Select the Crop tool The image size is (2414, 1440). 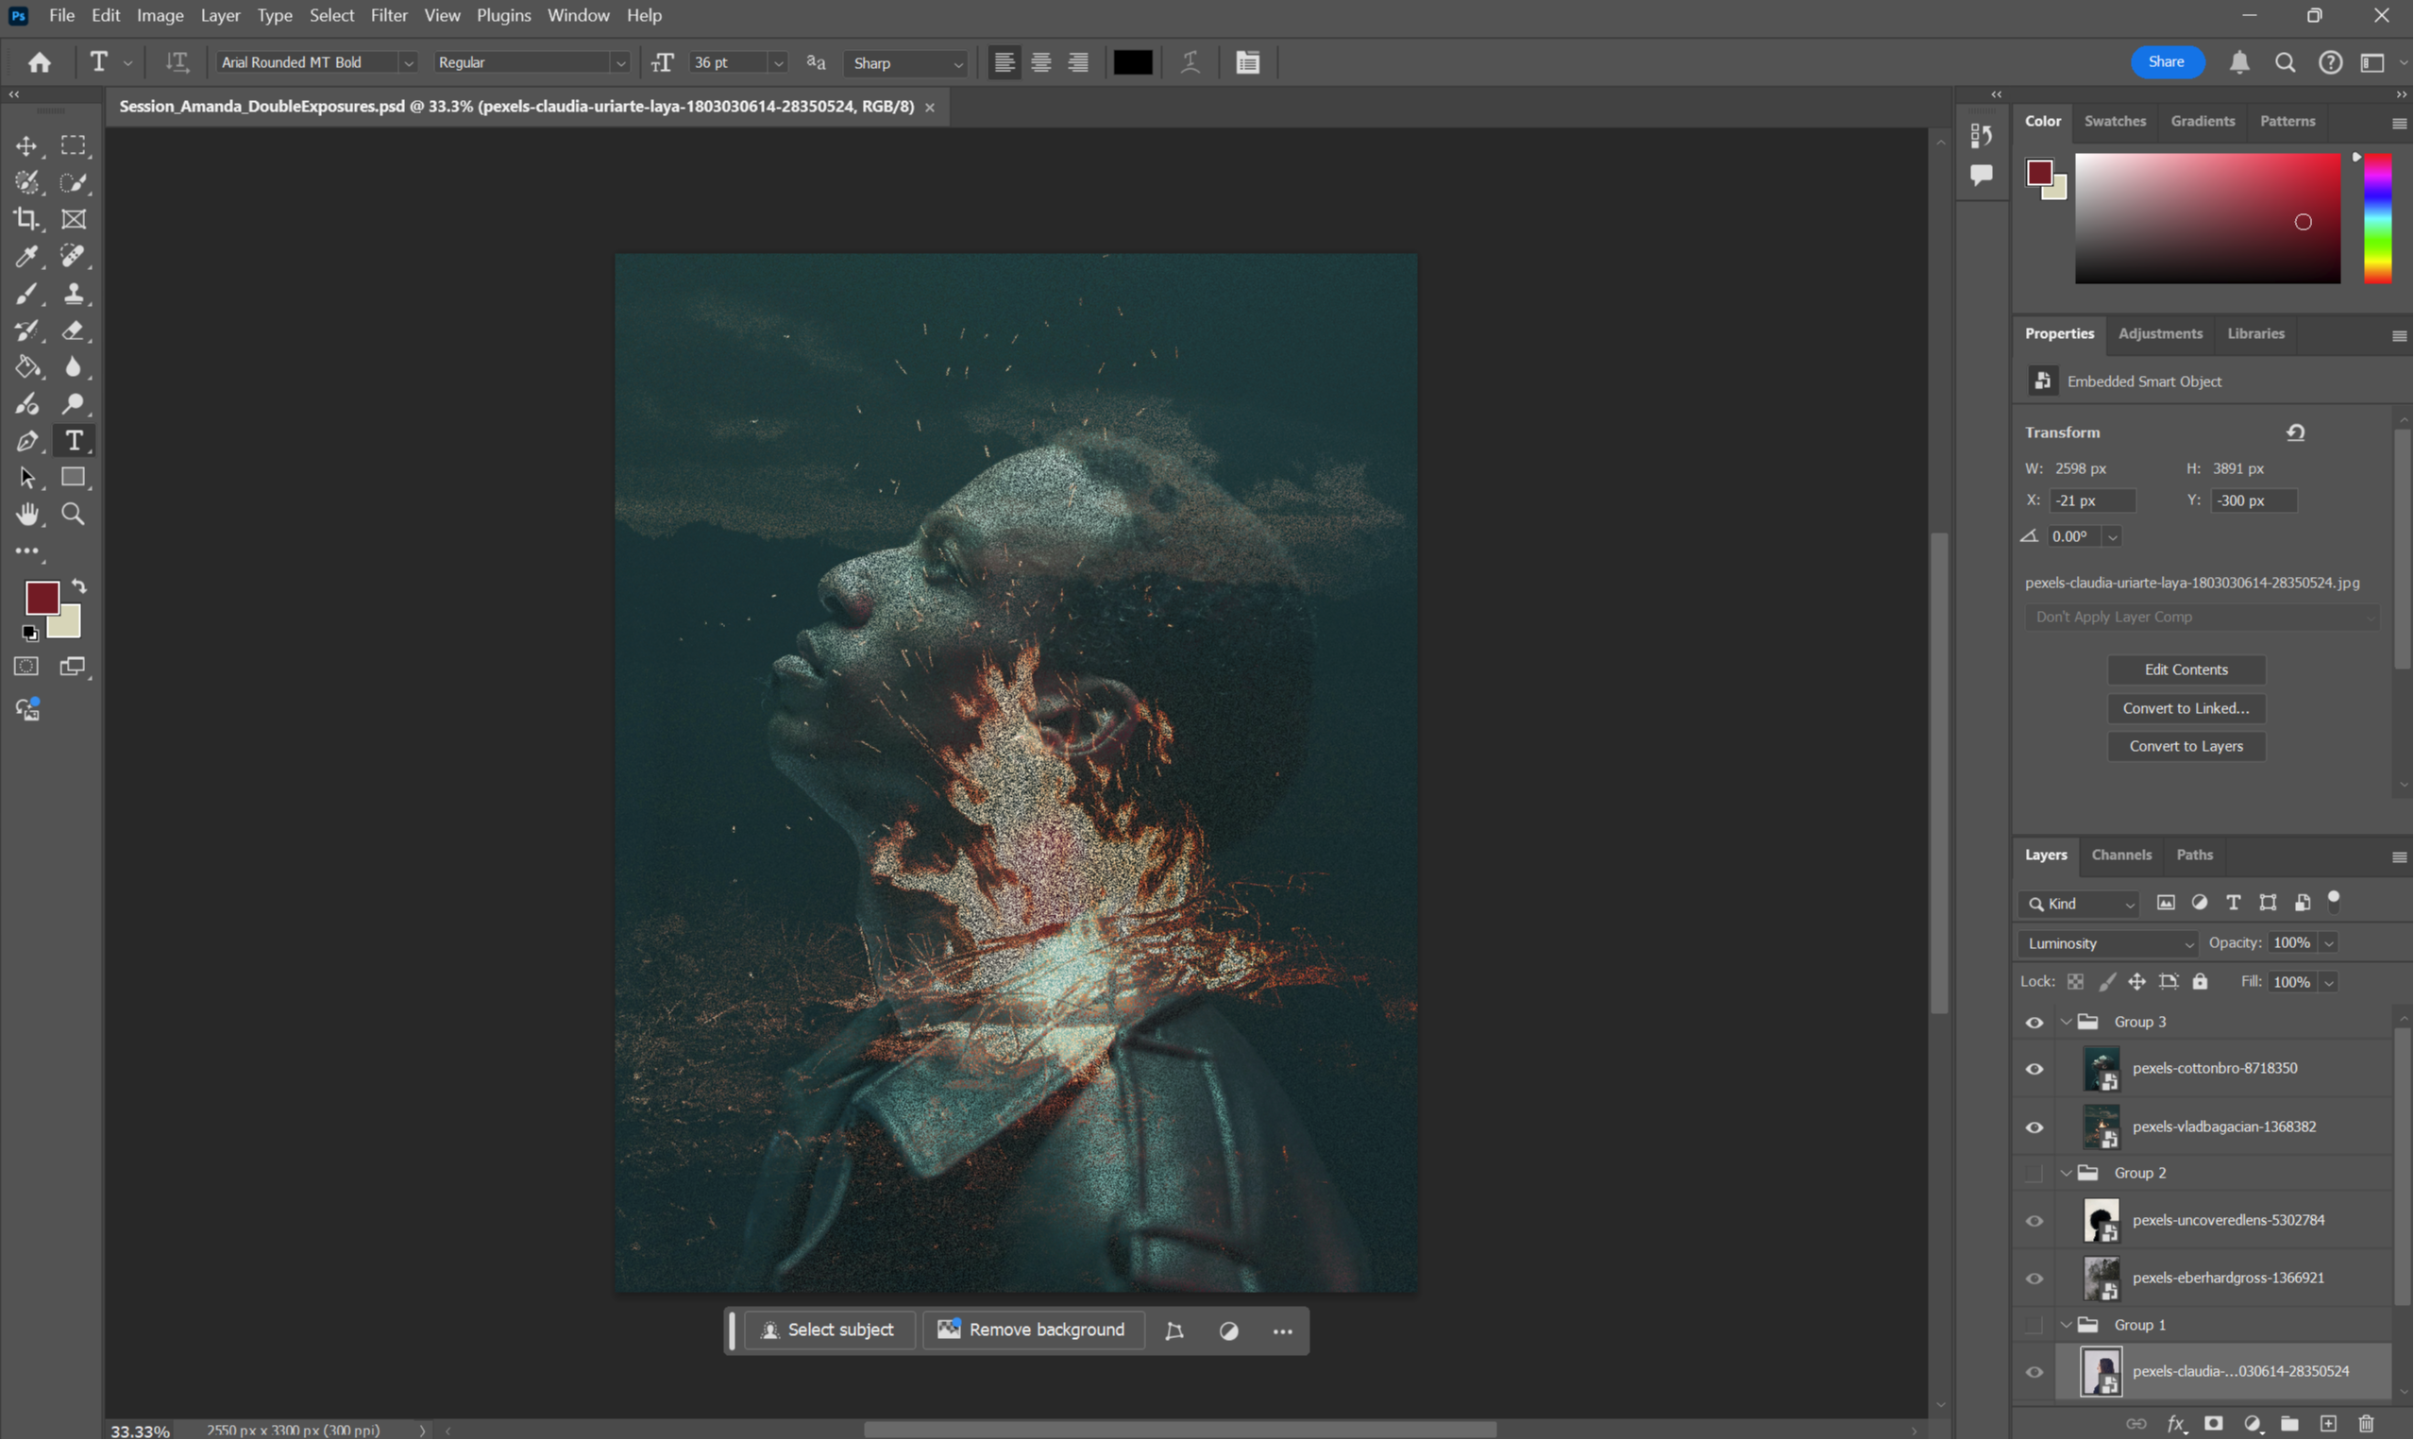point(27,219)
